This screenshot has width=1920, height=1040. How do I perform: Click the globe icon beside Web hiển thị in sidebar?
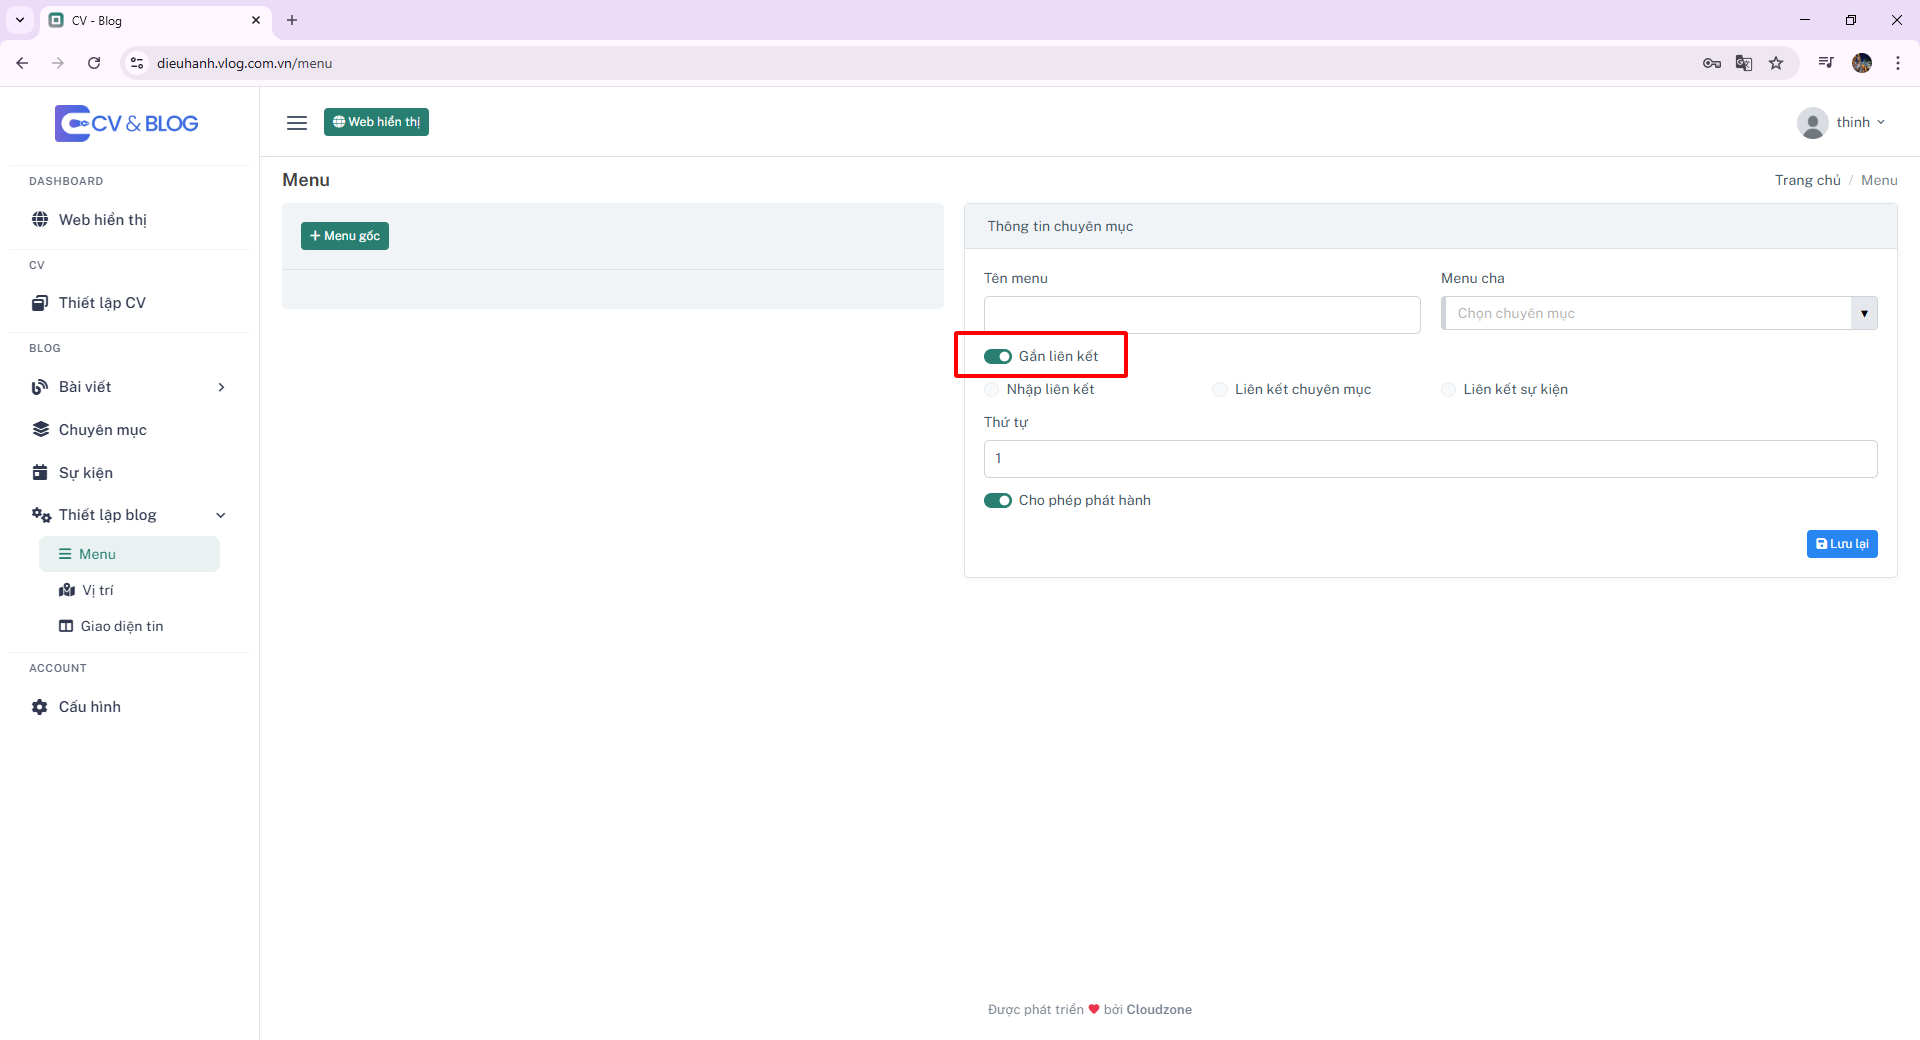pyautogui.click(x=40, y=220)
